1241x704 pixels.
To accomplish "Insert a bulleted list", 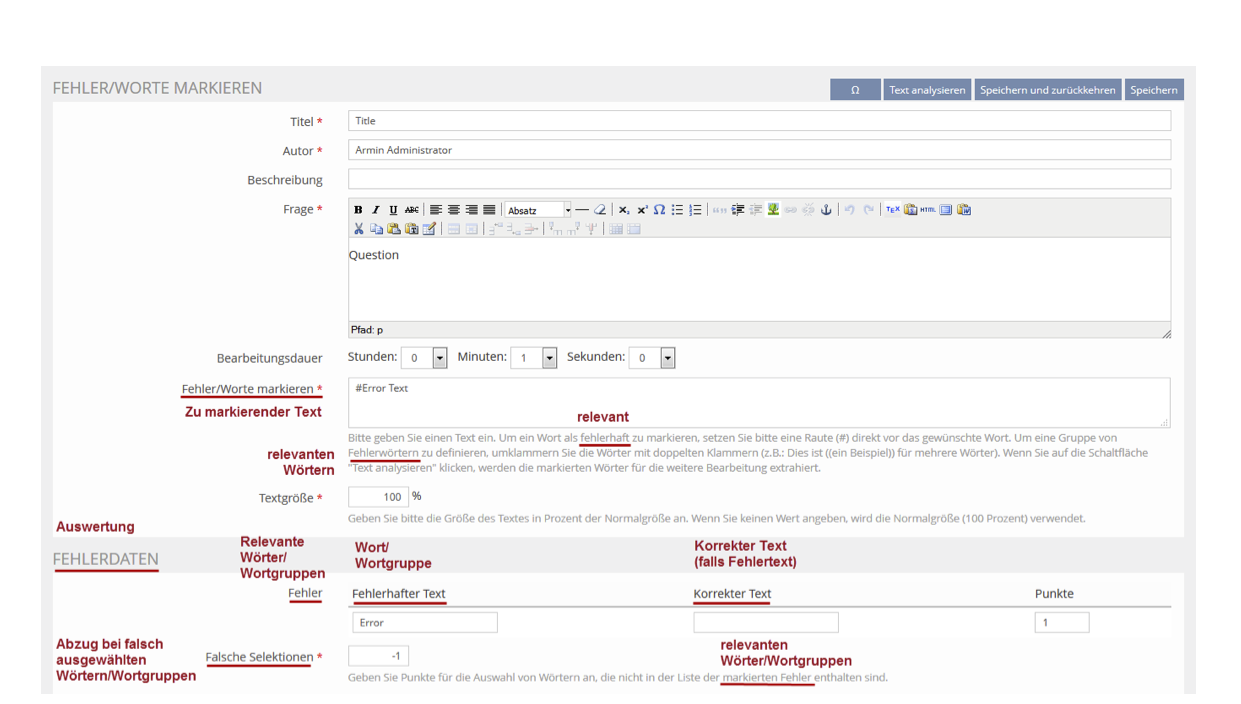I will [x=677, y=210].
